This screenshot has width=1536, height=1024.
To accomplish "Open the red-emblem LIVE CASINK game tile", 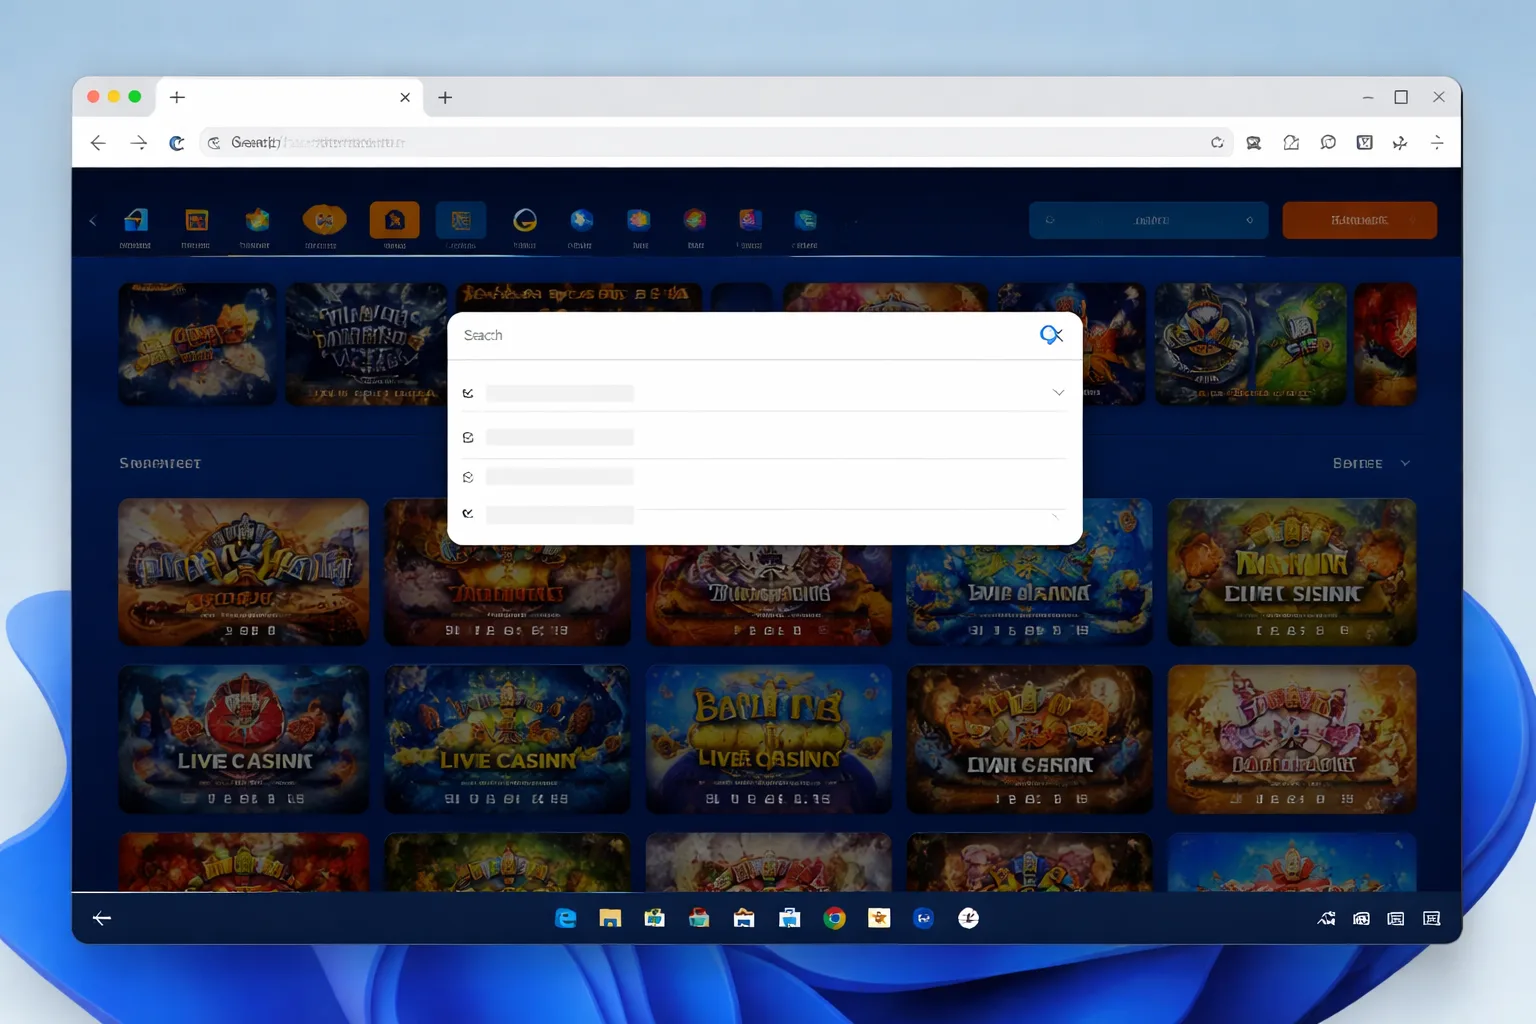I will pos(244,739).
